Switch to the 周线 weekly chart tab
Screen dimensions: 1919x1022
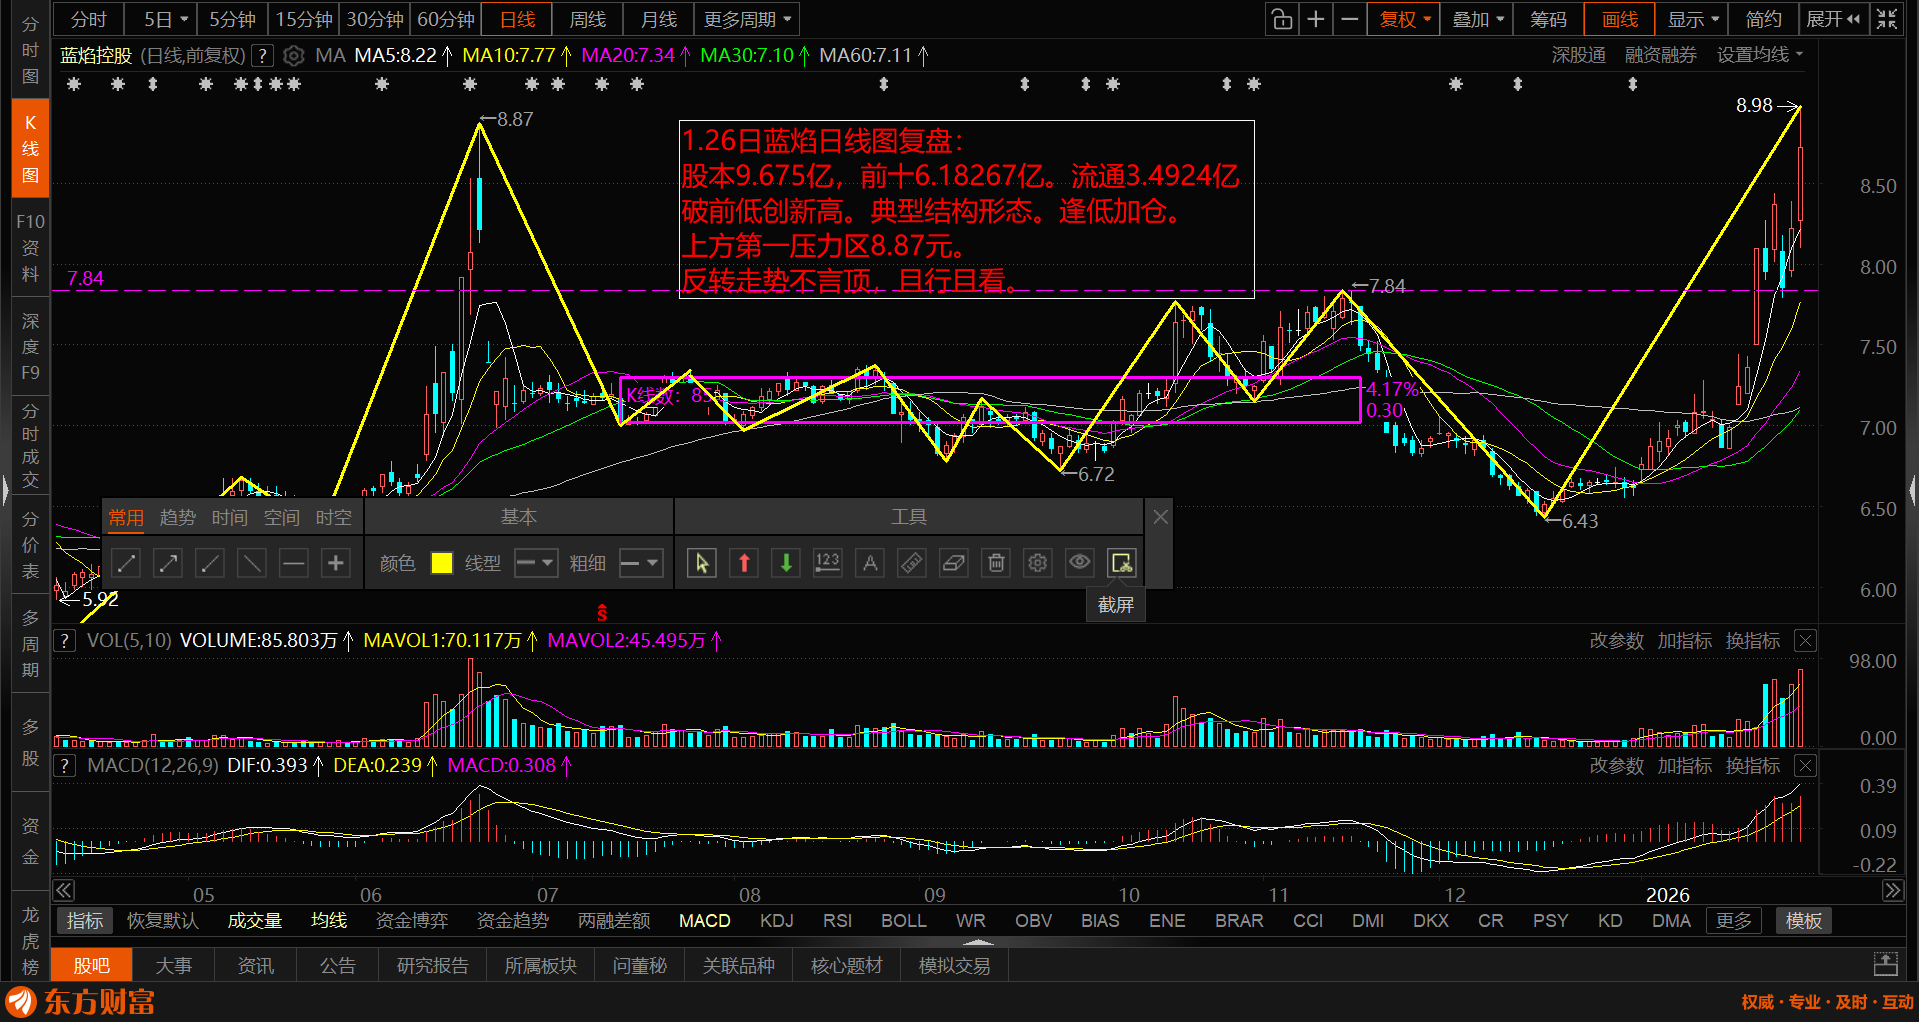[x=587, y=19]
